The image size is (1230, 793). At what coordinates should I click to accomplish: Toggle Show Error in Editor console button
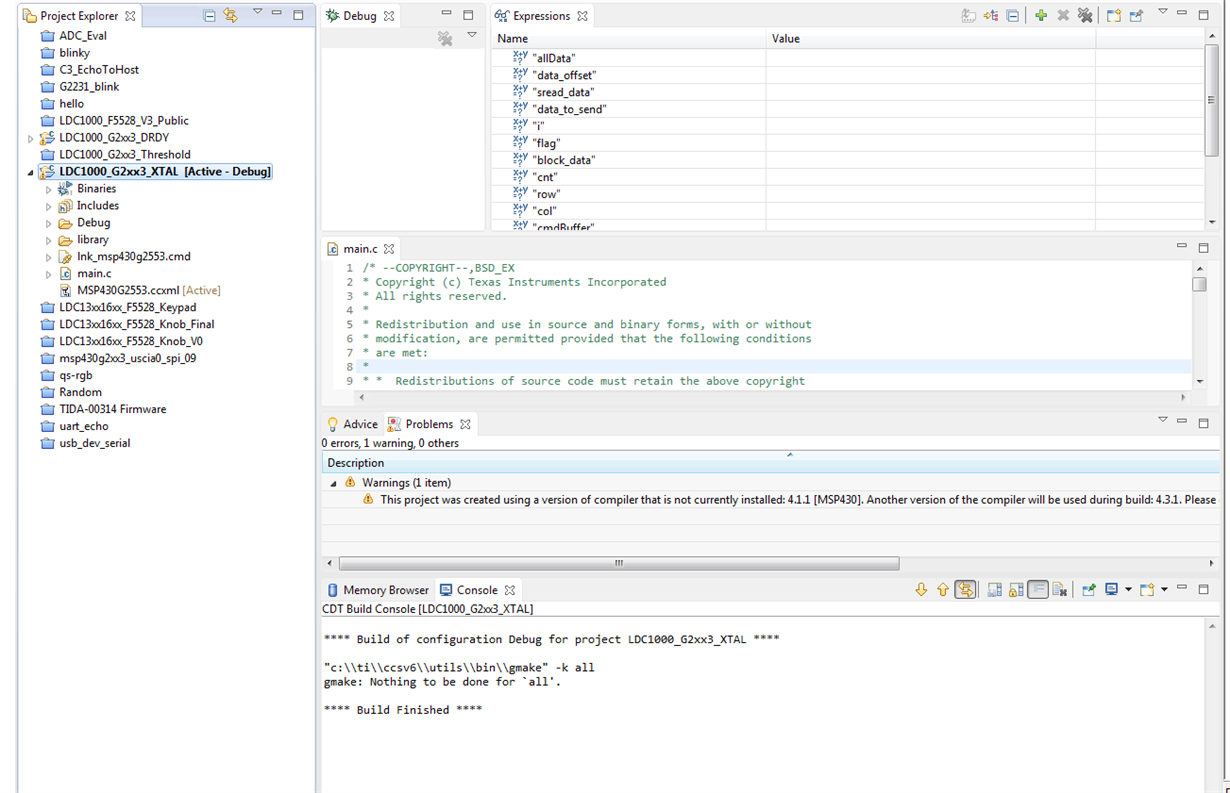(x=965, y=590)
